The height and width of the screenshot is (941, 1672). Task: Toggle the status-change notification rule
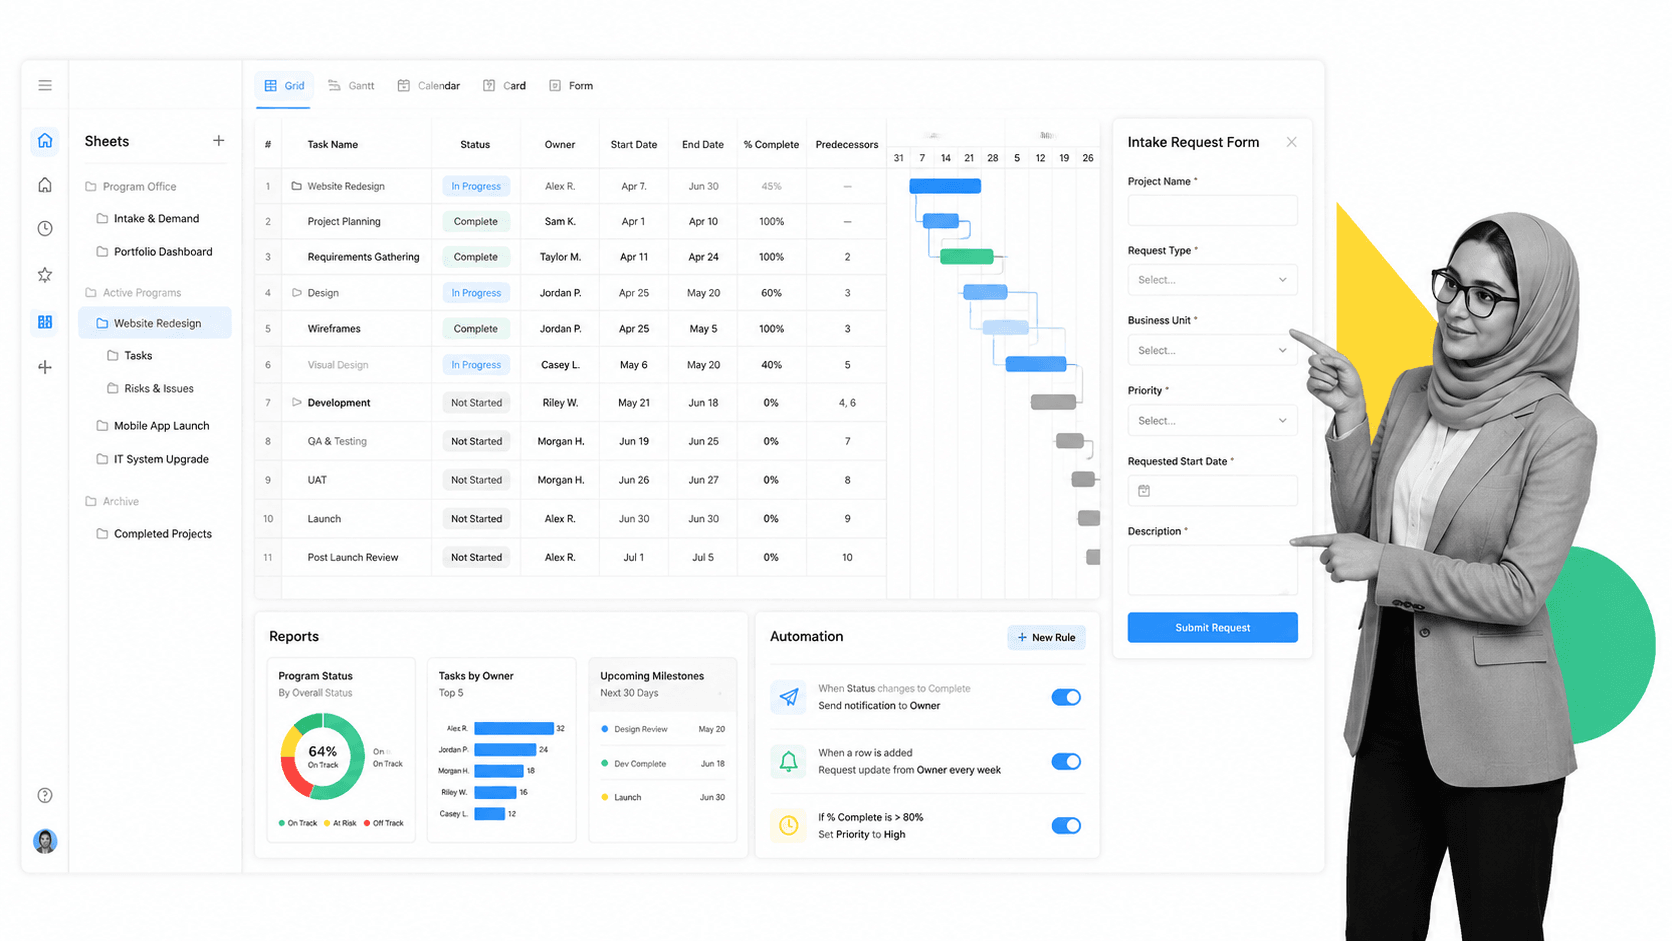[x=1066, y=697]
